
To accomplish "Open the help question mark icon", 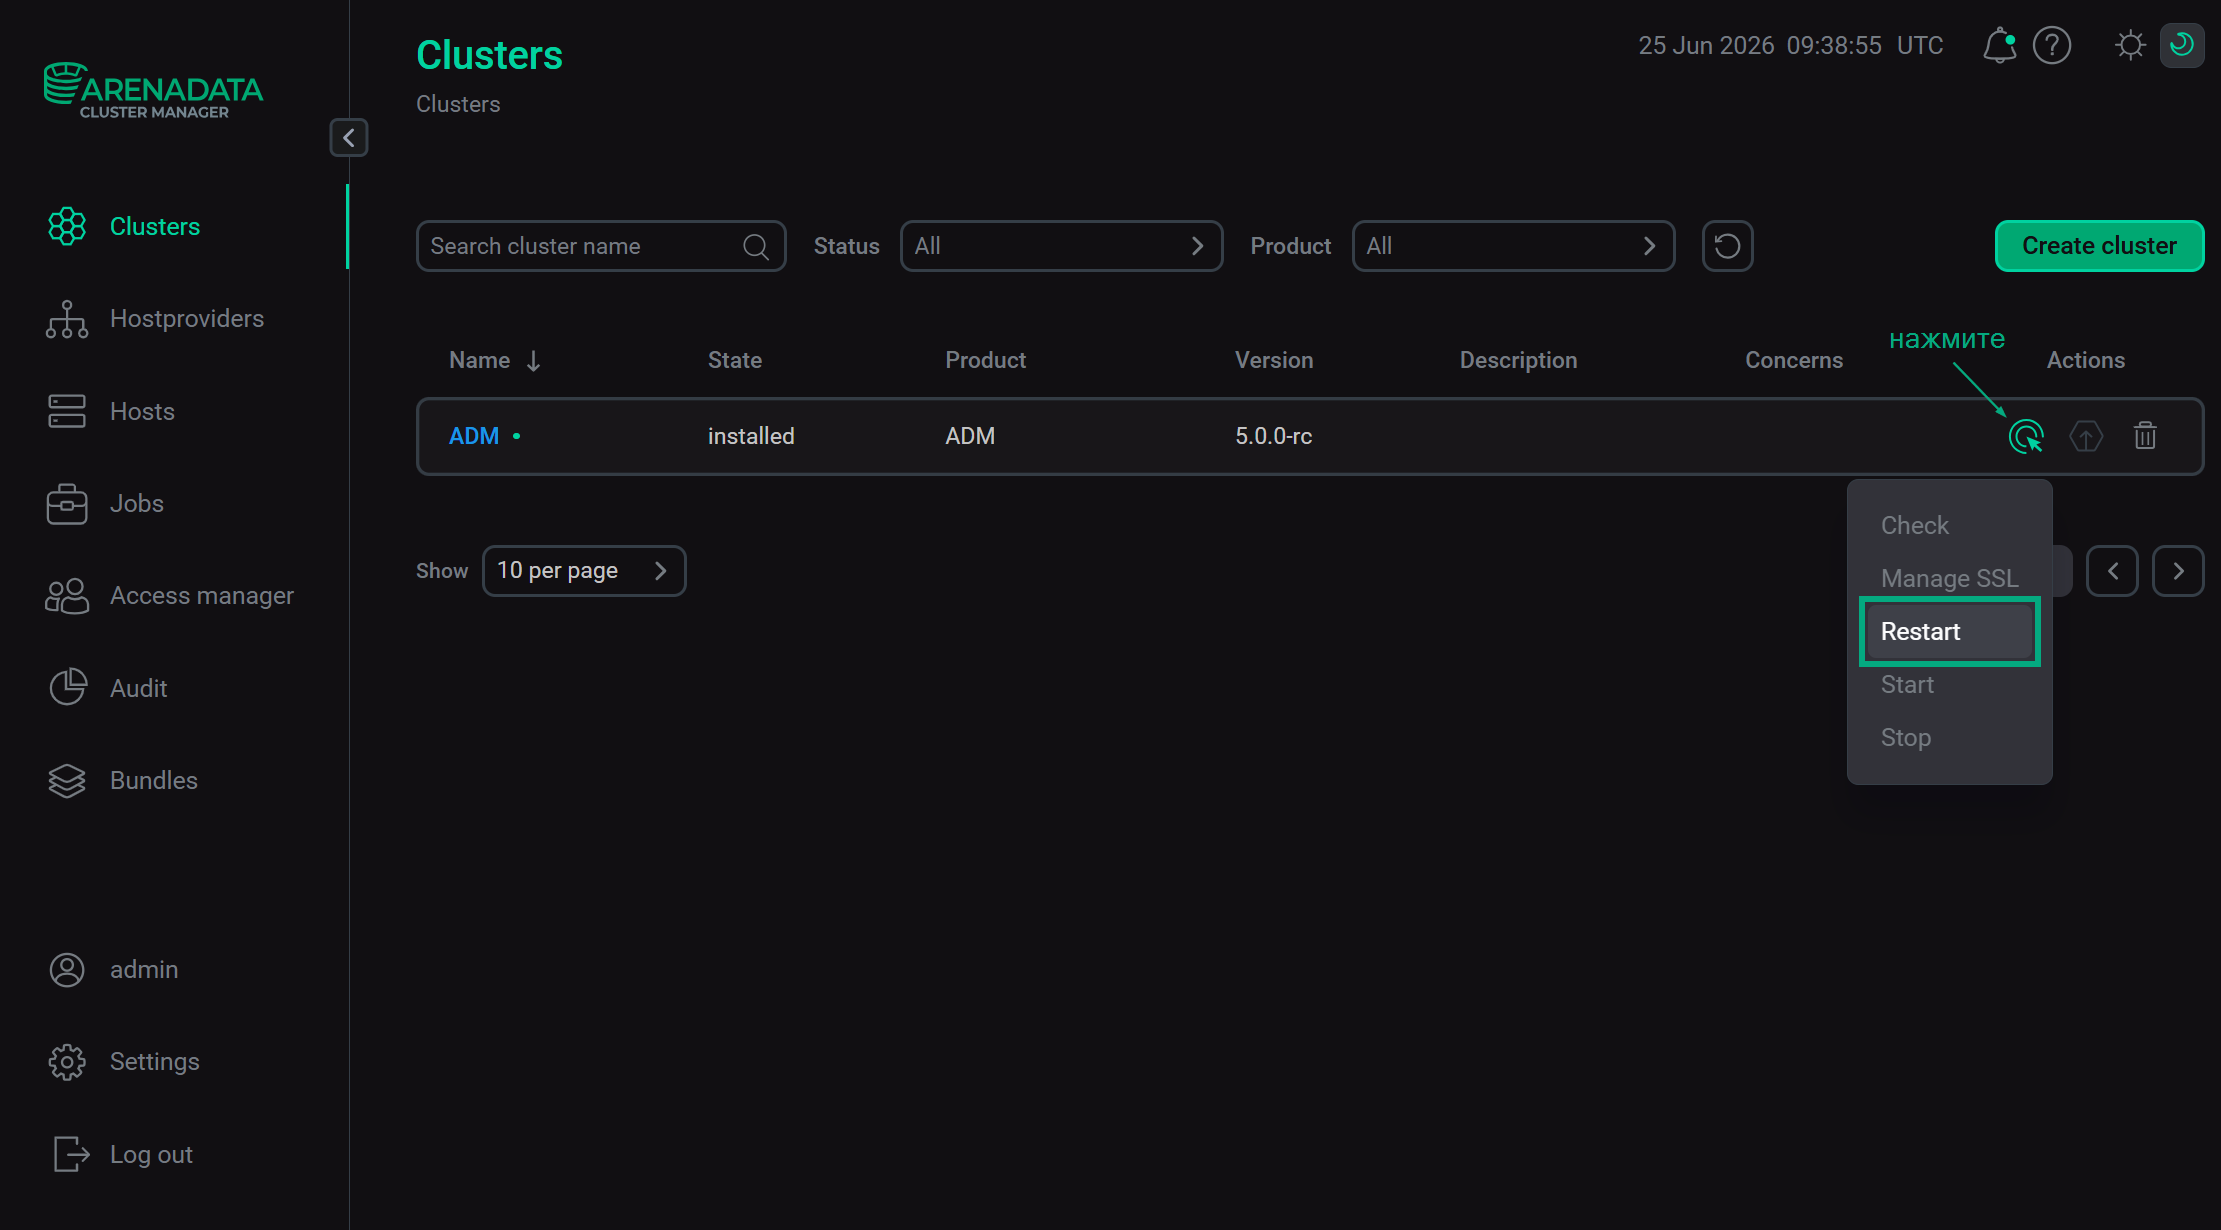I will coord(2052,45).
